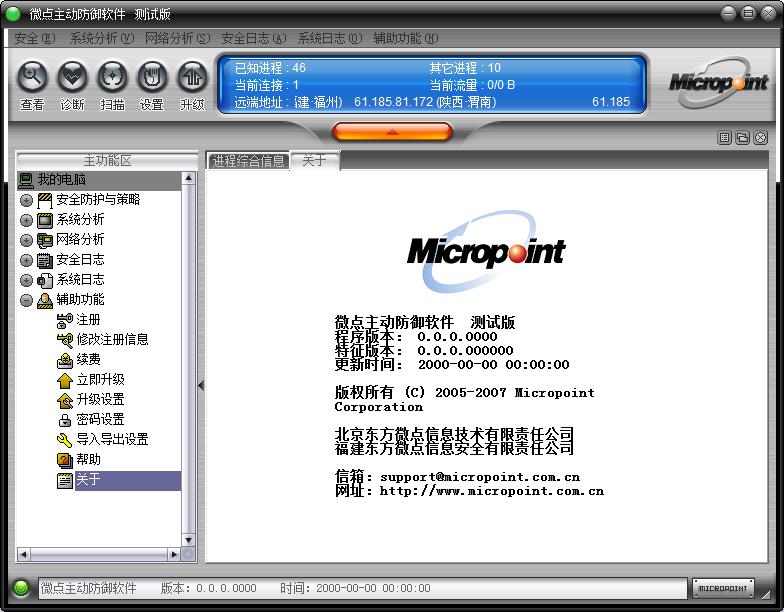
Task: Click the tree scrollbar down arrow
Action: pyautogui.click(x=188, y=540)
